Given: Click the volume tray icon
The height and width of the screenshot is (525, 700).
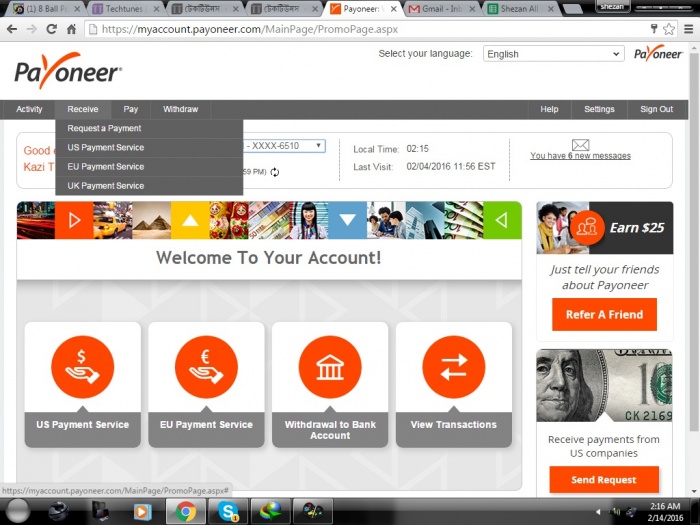Looking at the screenshot, I should (617, 512).
